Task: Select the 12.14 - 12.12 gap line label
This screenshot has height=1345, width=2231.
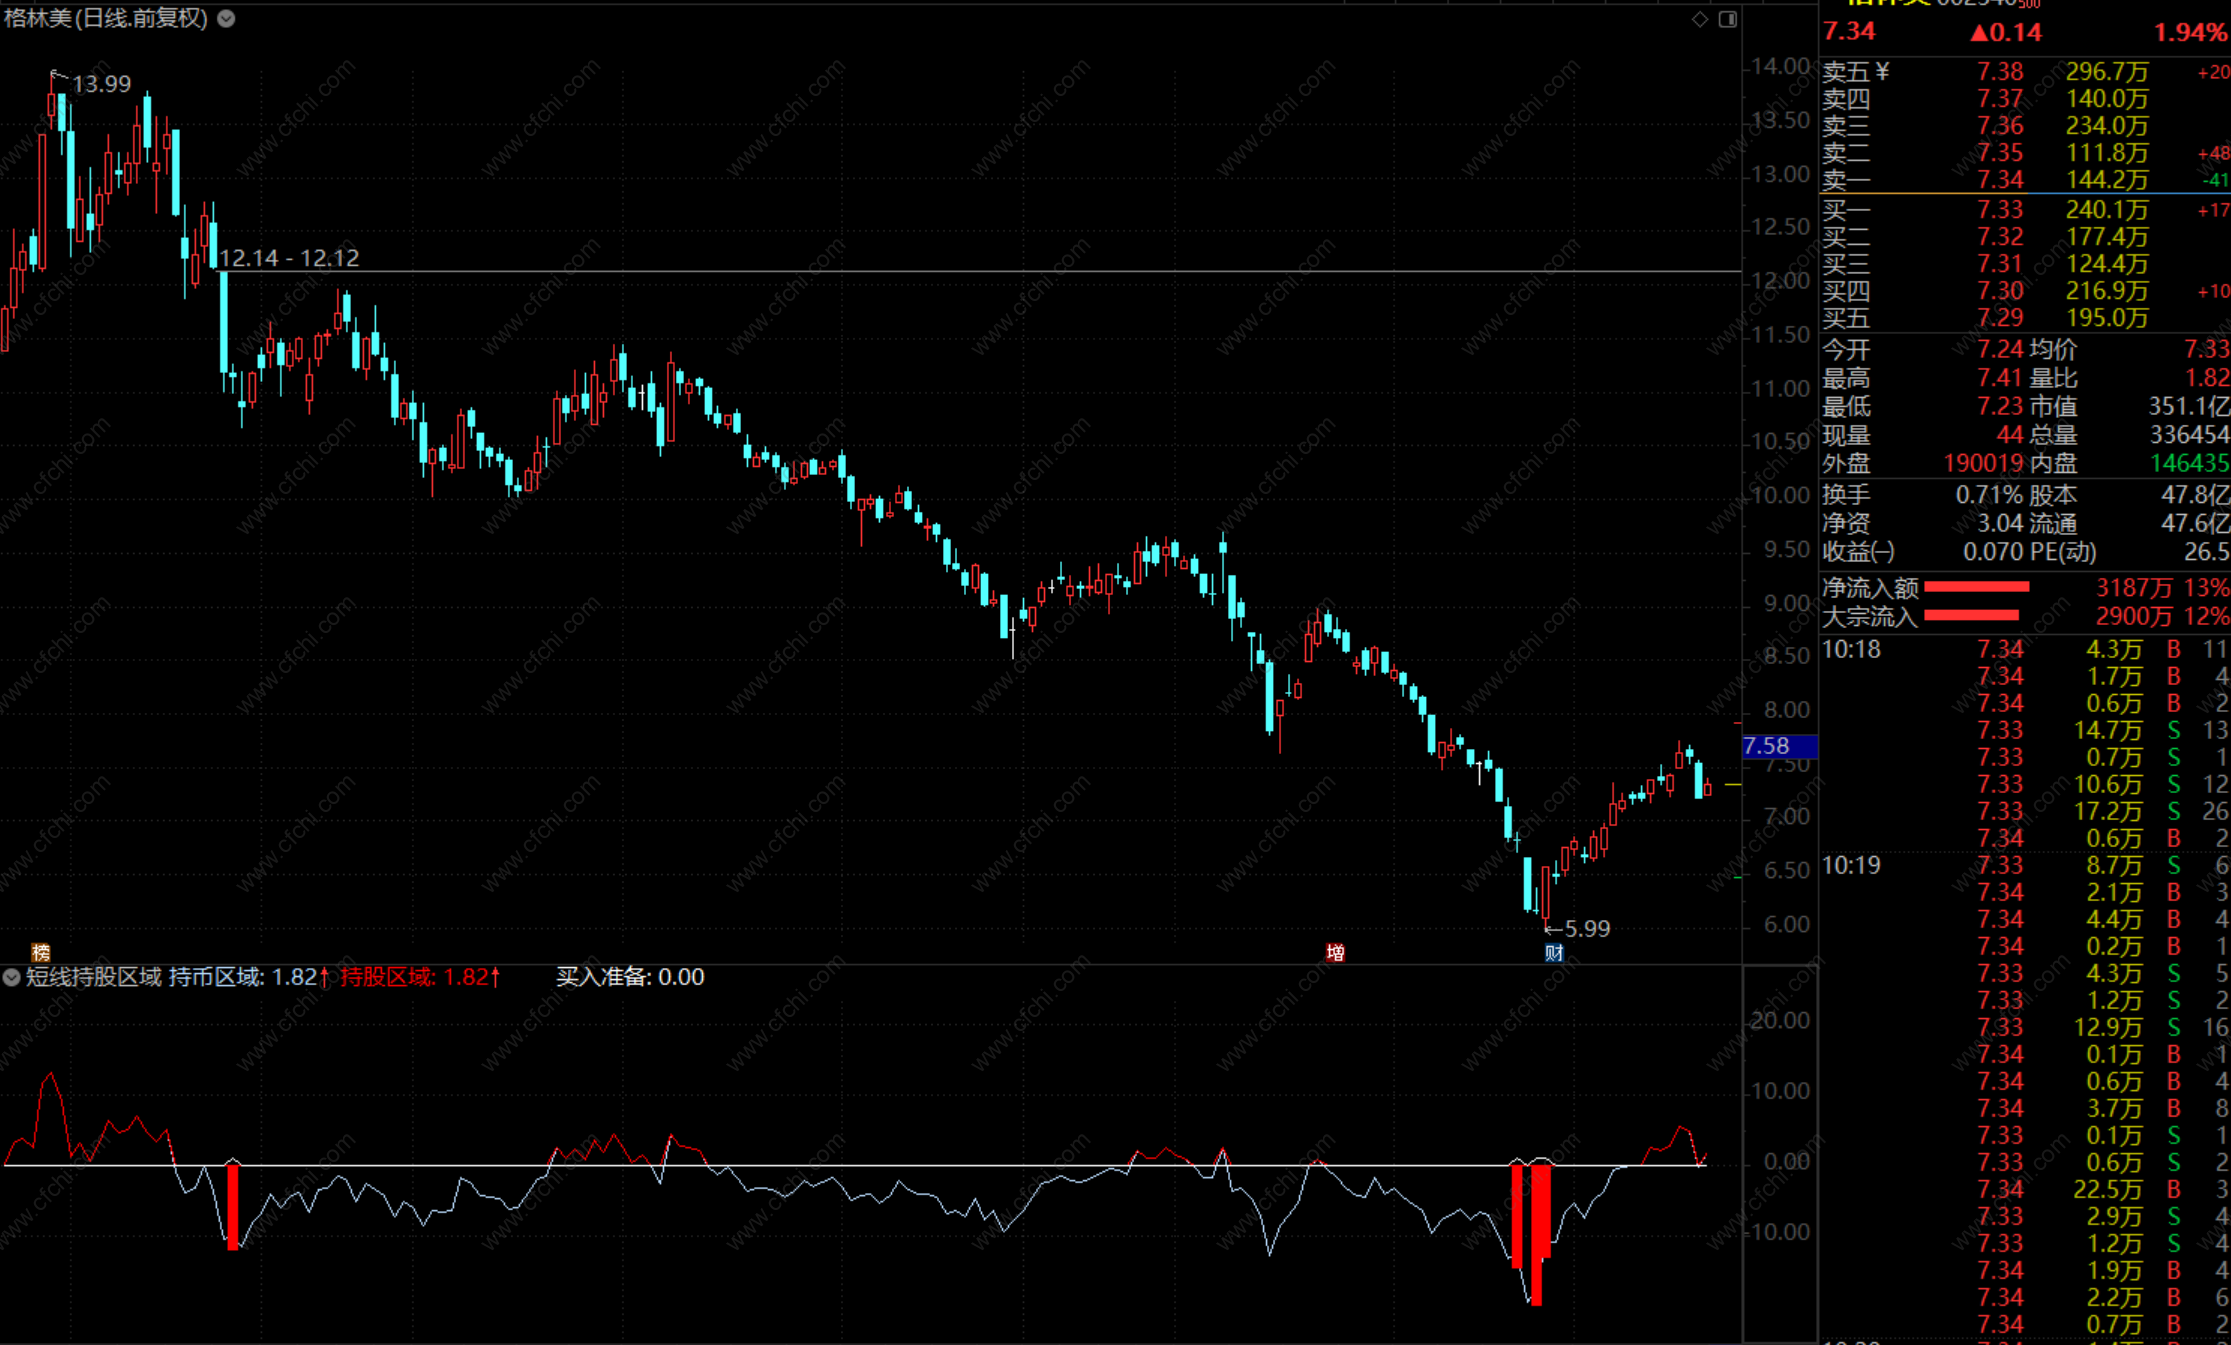Action: click(x=288, y=258)
